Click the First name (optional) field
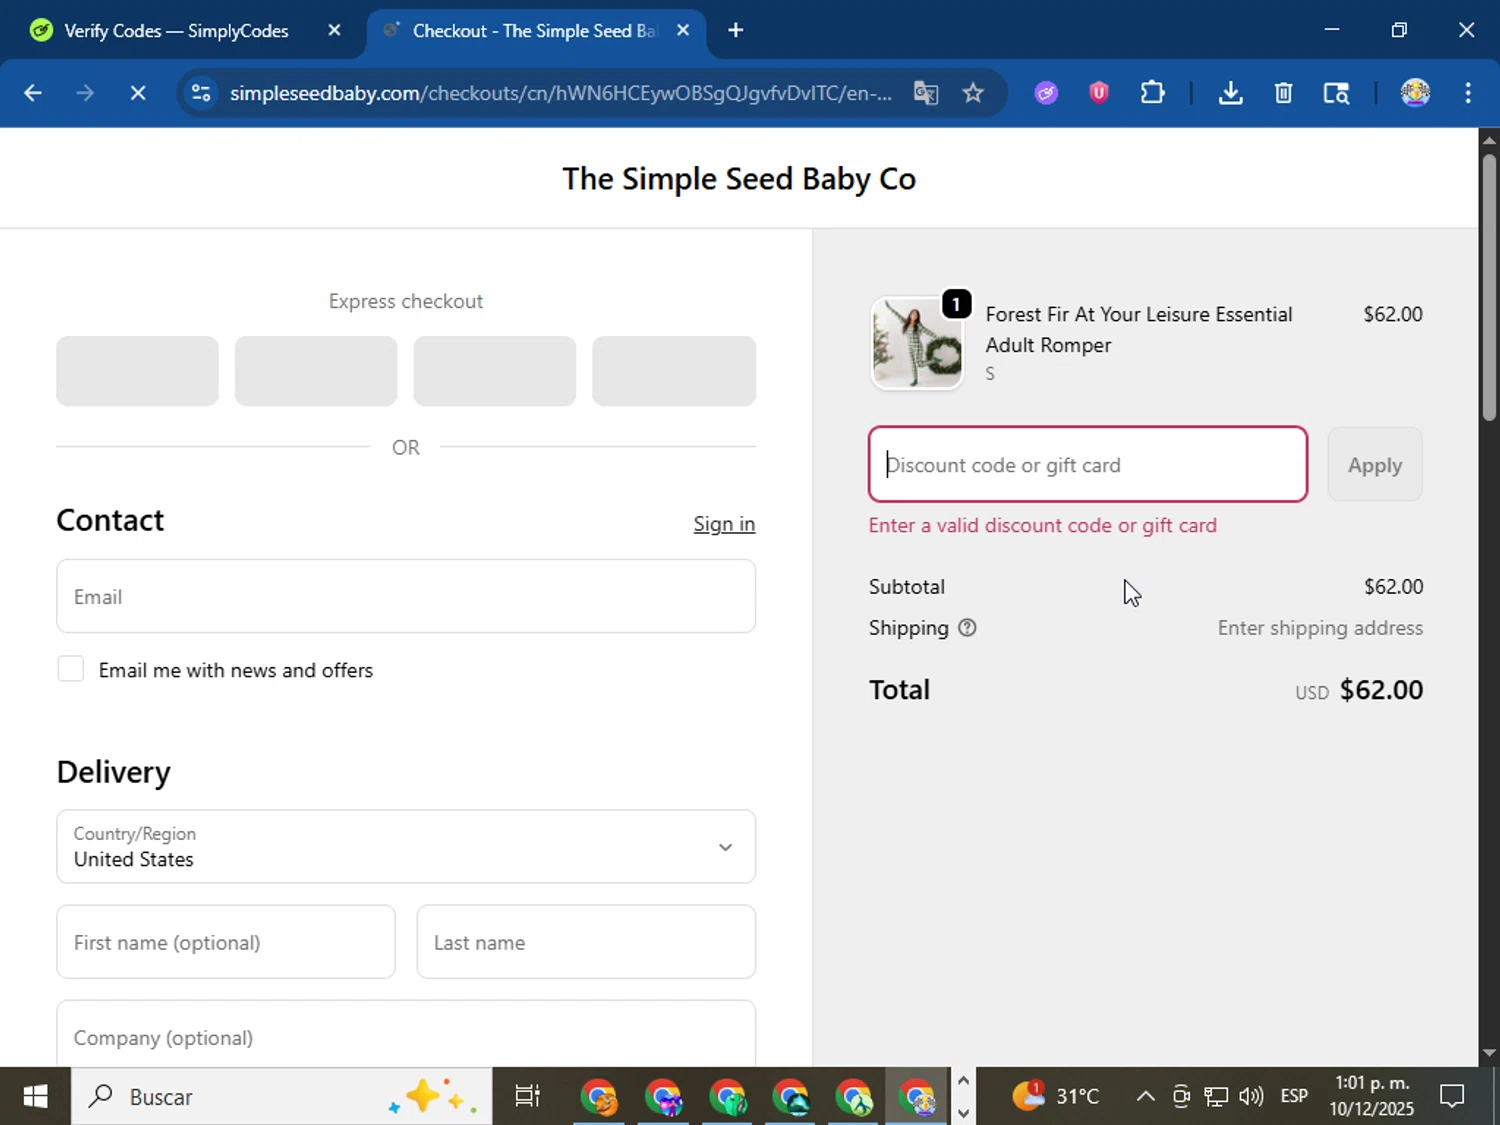This screenshot has height=1125, width=1500. click(x=226, y=942)
